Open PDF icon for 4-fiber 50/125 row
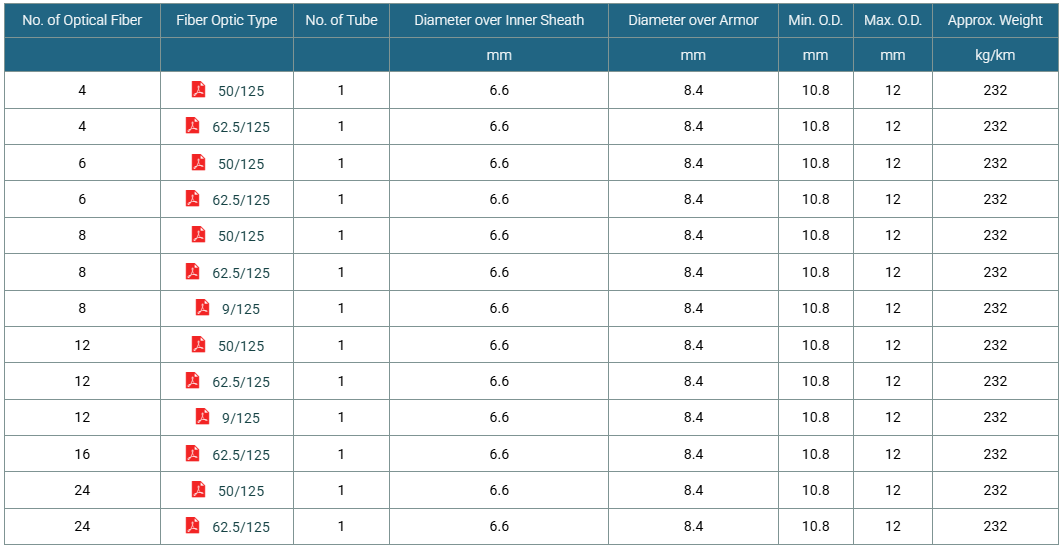The image size is (1062, 549). [x=198, y=89]
